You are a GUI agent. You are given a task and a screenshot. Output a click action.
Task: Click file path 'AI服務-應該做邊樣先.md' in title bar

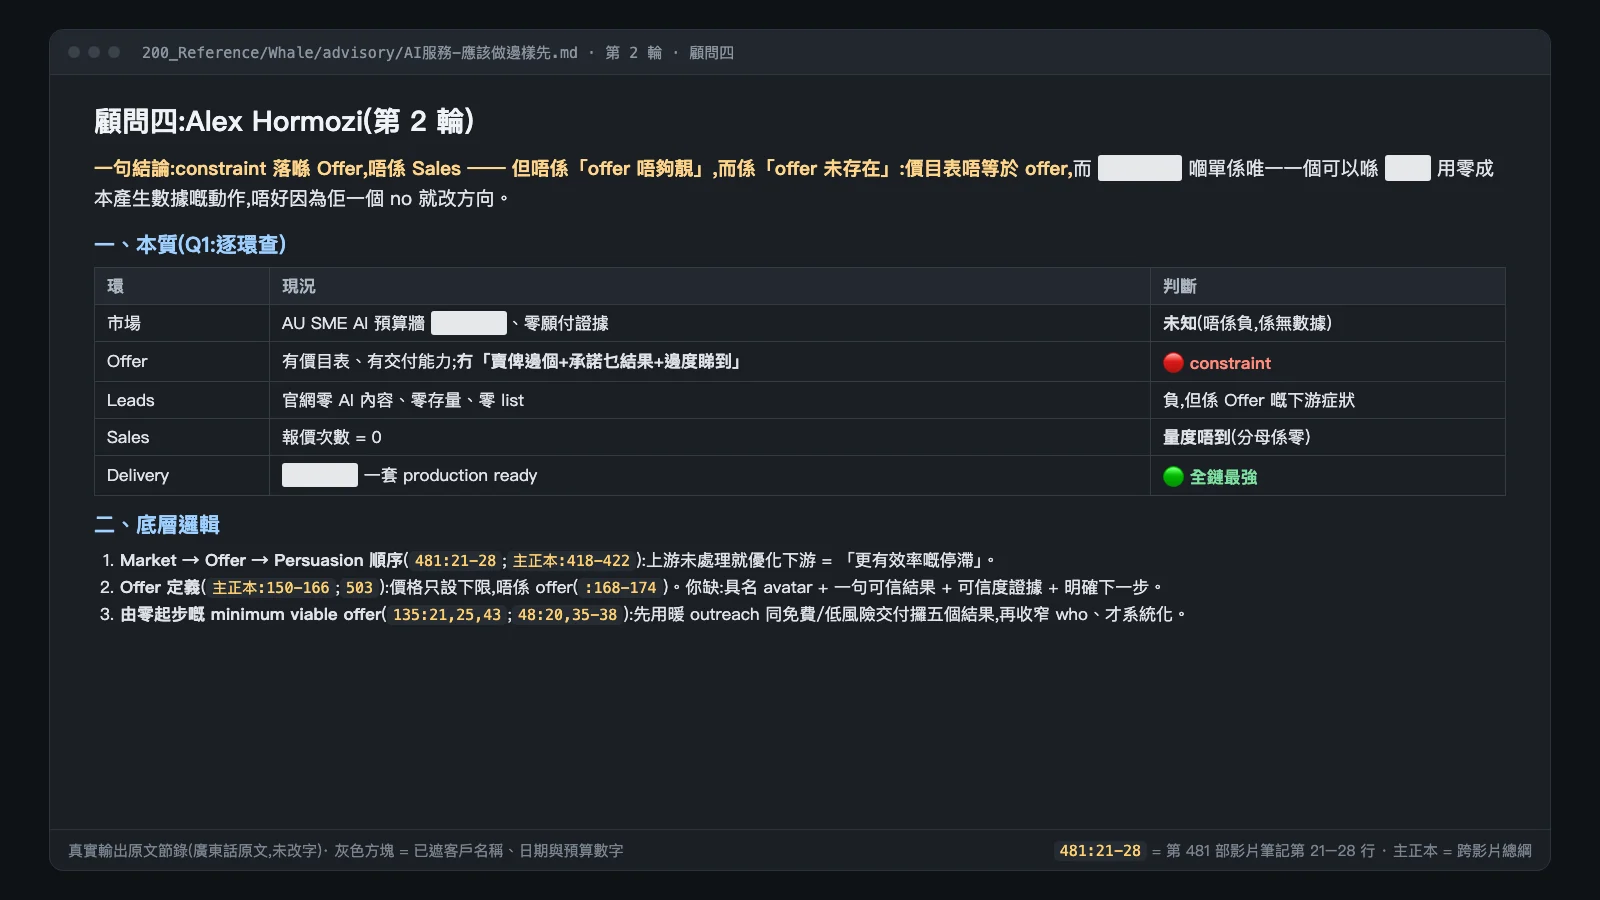point(490,52)
